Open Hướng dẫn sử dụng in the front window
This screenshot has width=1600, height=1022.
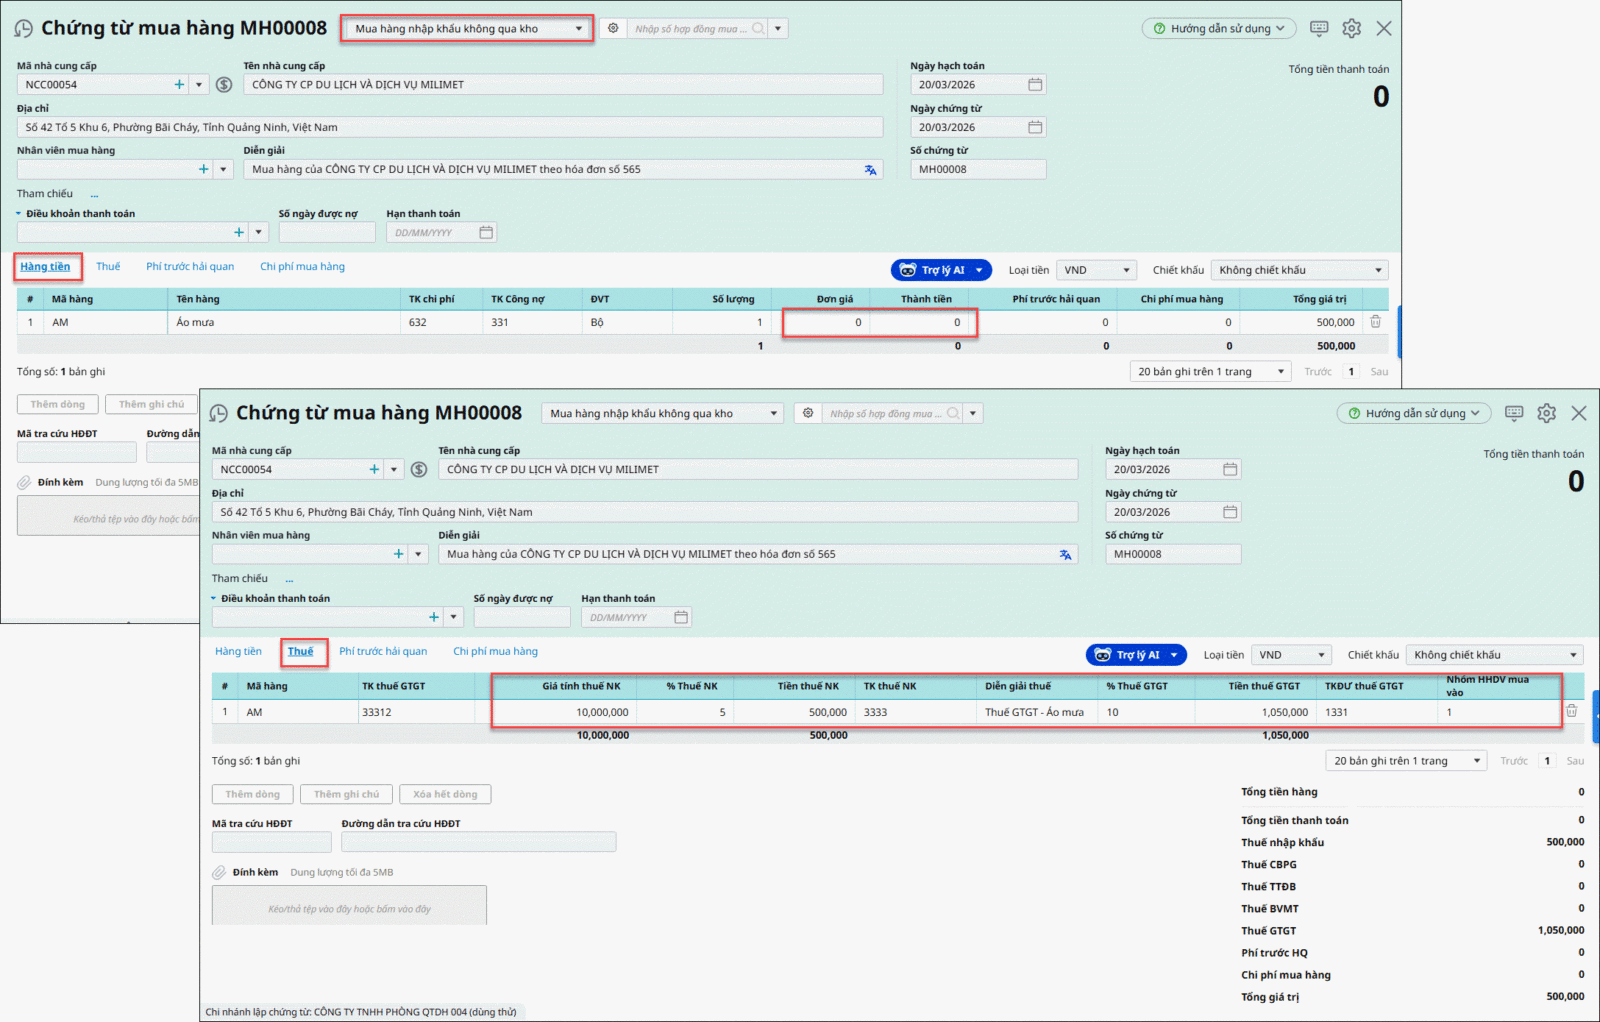[1413, 413]
